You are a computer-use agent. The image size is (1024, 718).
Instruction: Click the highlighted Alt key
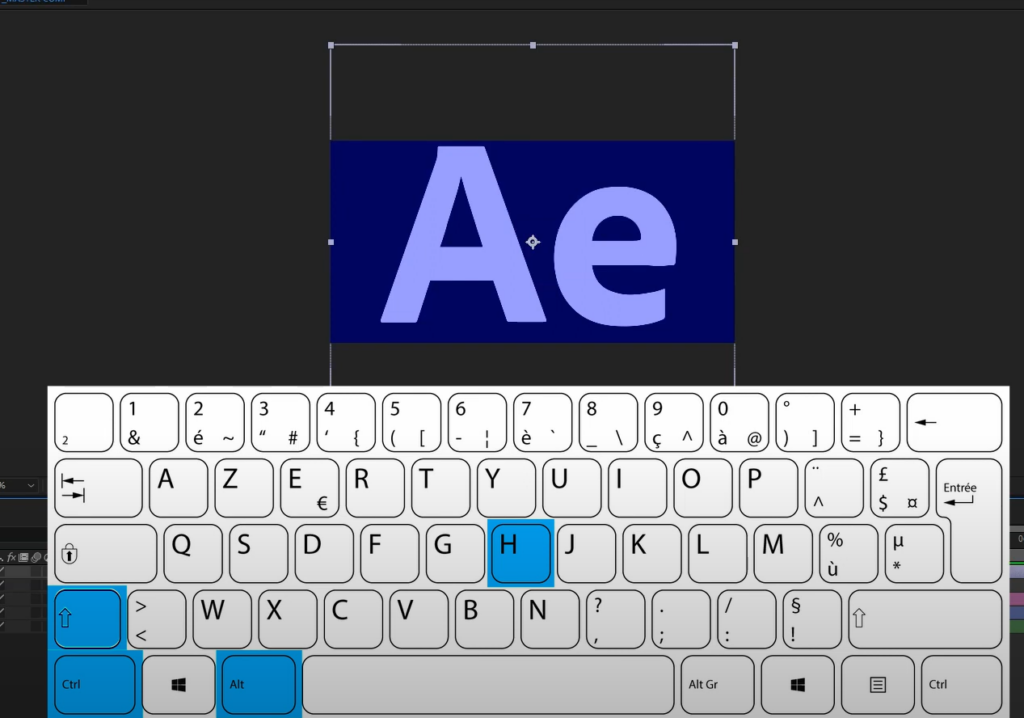[258, 684]
